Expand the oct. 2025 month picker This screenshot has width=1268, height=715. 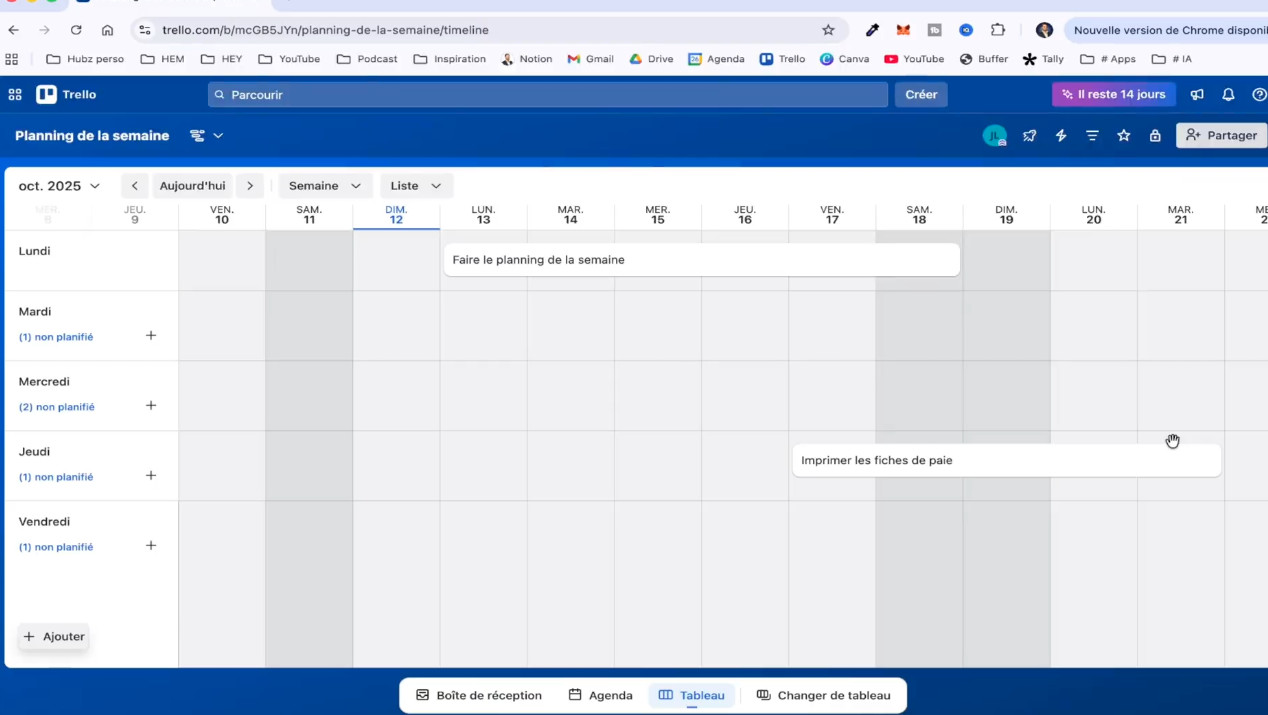[60, 186]
